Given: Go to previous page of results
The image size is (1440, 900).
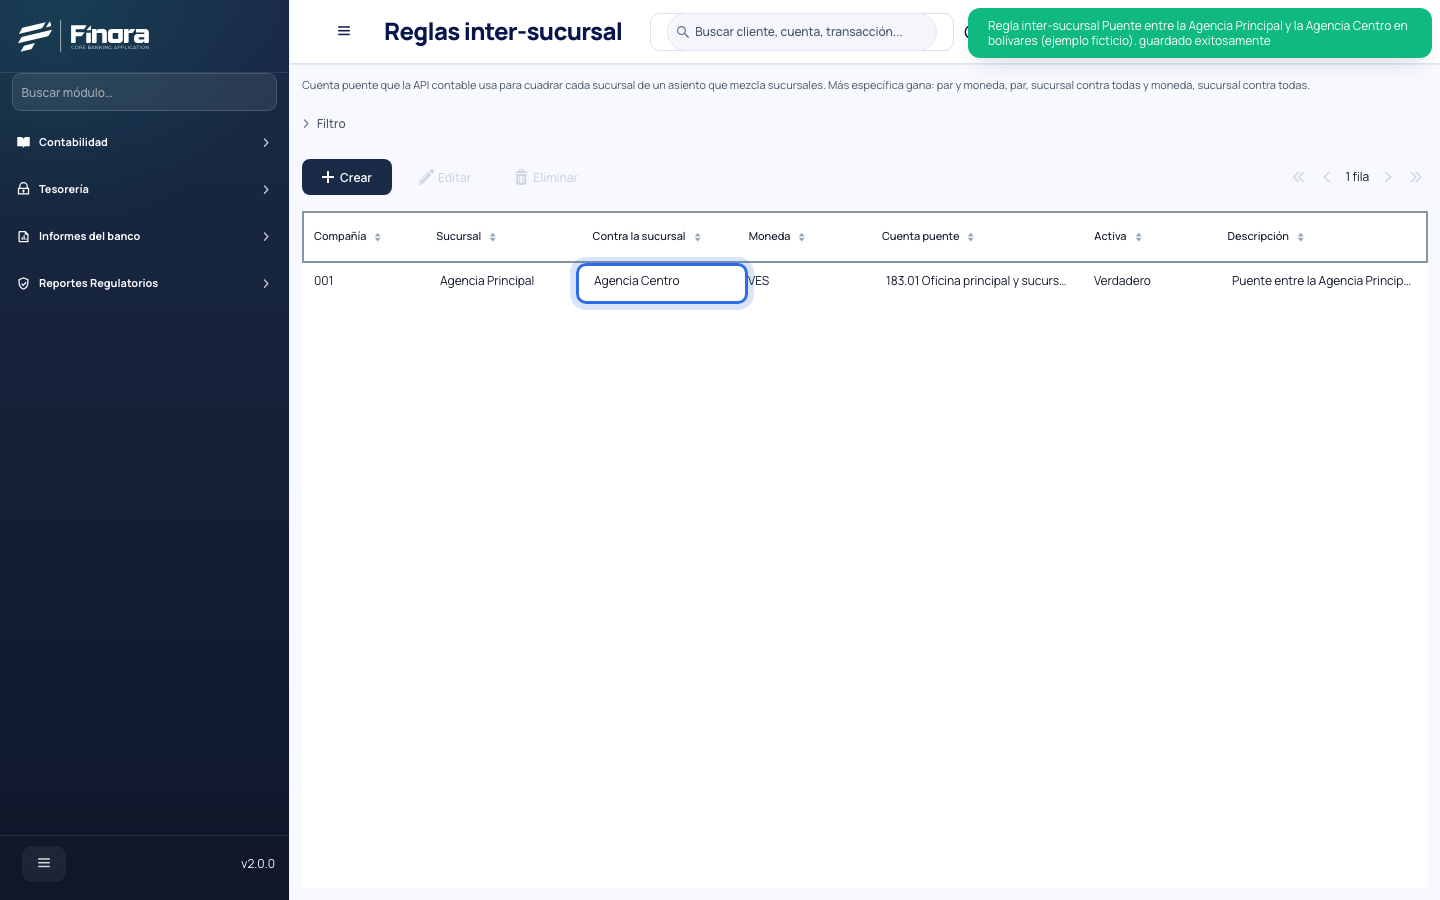Looking at the screenshot, I should point(1327,177).
